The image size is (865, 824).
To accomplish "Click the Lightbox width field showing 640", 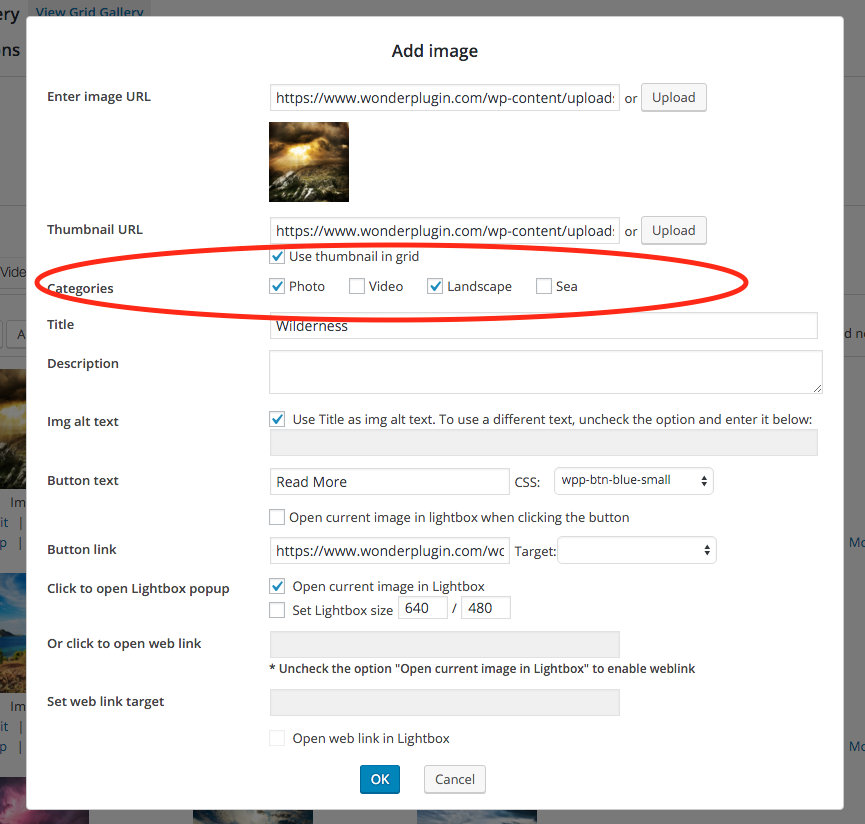I will (x=422, y=608).
